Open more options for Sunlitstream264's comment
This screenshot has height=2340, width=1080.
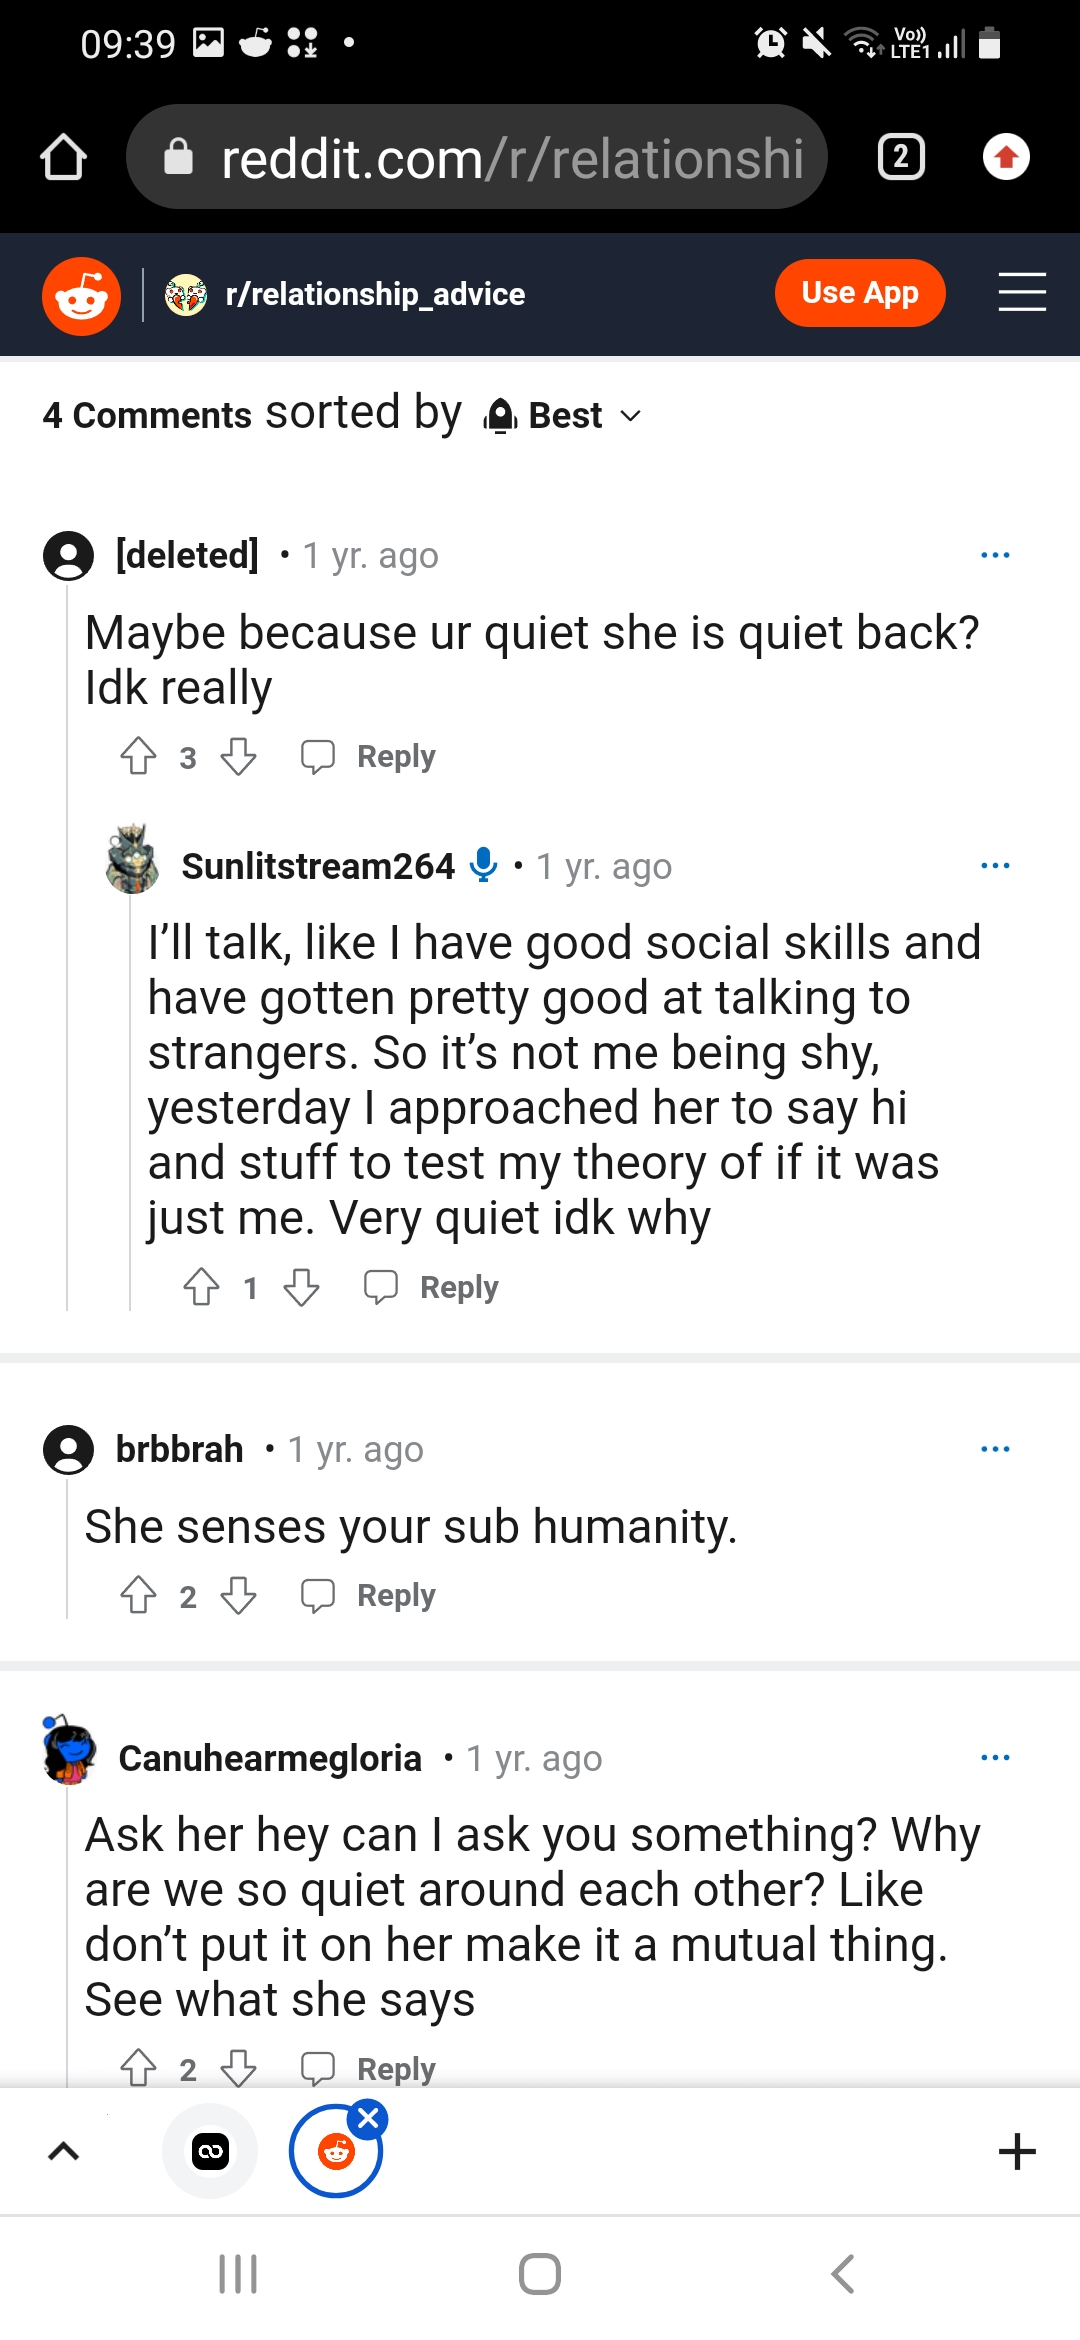coord(995,865)
